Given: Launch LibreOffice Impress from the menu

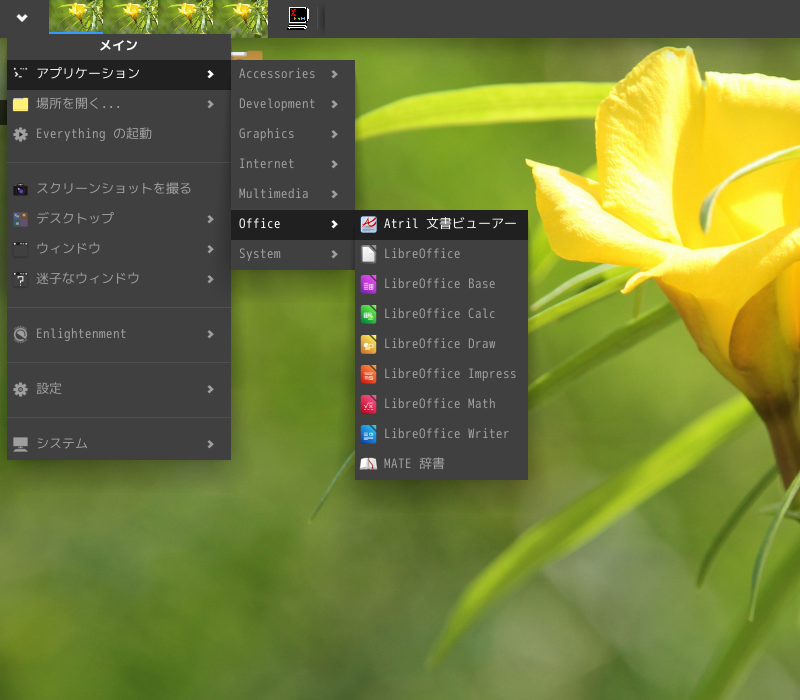Looking at the screenshot, I should pyautogui.click(x=441, y=374).
